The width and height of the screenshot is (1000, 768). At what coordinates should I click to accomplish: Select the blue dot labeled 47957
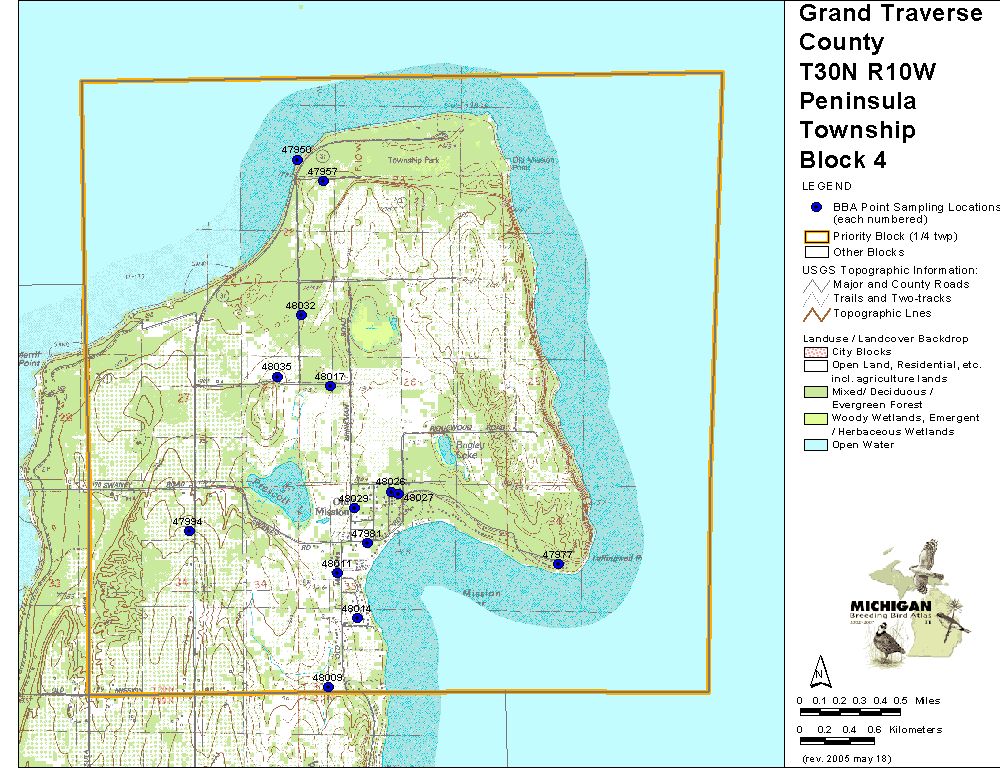coord(323,182)
